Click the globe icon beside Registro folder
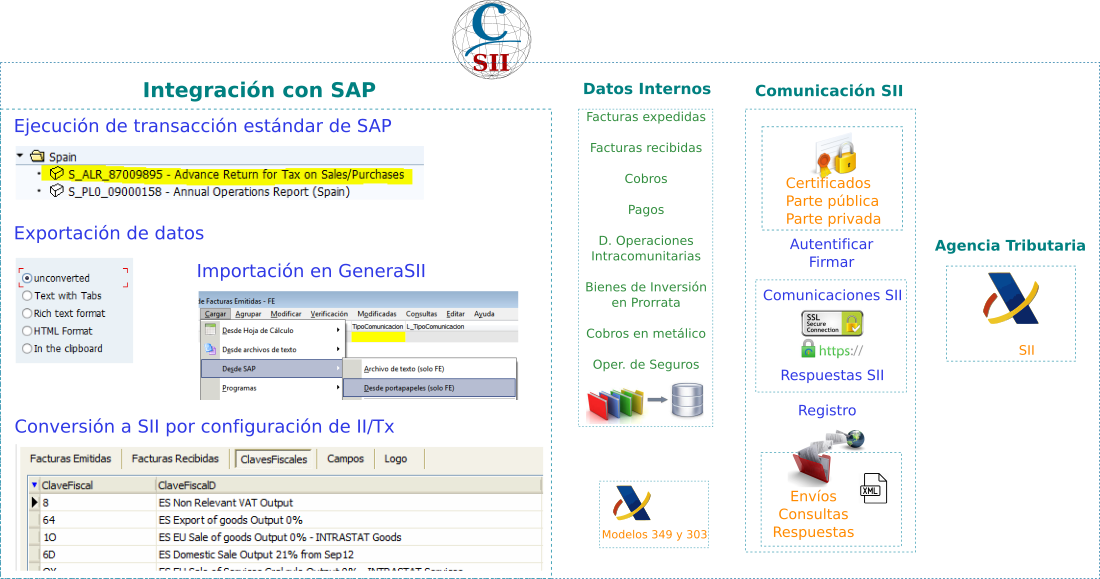 [854, 439]
